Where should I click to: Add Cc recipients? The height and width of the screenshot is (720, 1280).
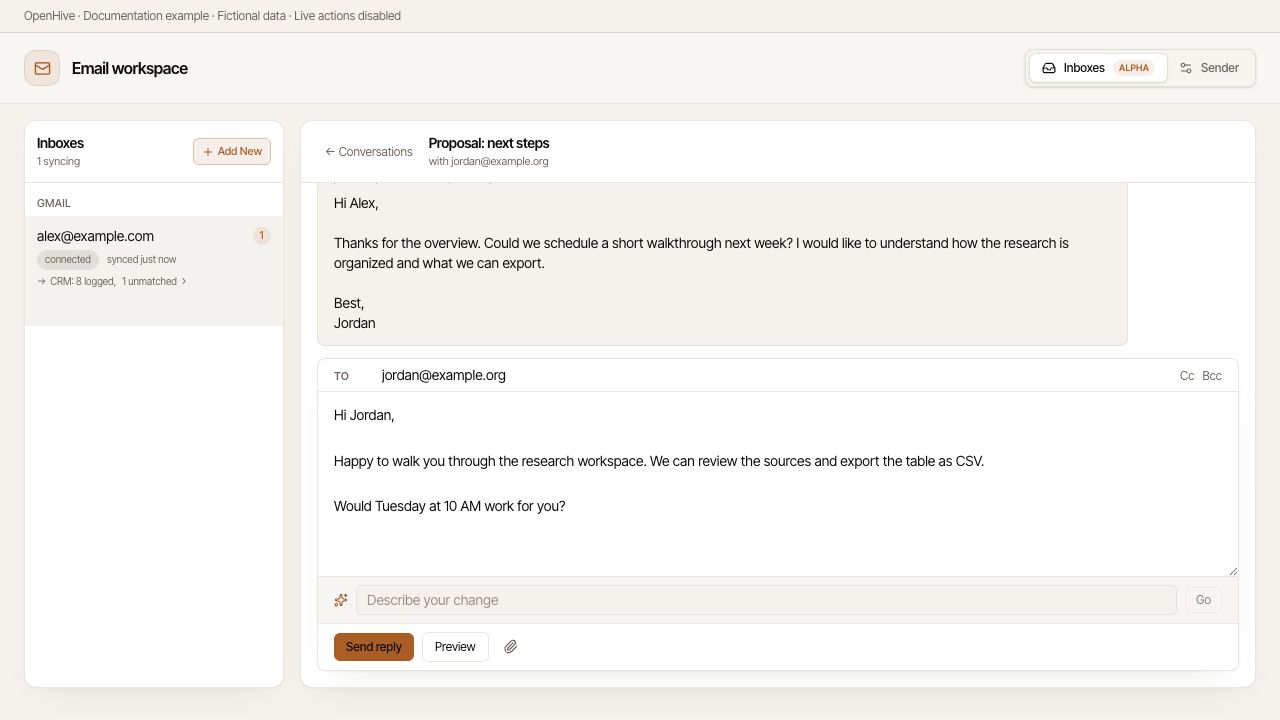tap(1187, 376)
